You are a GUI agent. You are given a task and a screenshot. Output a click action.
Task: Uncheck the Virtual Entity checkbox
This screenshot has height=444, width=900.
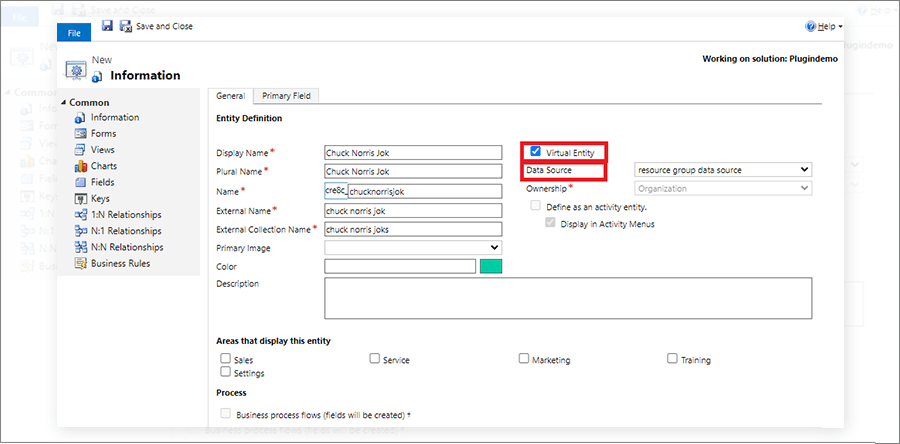click(x=536, y=152)
